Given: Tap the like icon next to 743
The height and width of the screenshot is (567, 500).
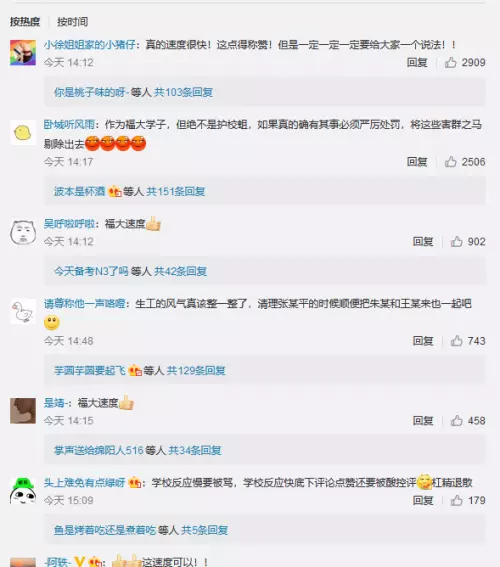Looking at the screenshot, I should coord(456,341).
